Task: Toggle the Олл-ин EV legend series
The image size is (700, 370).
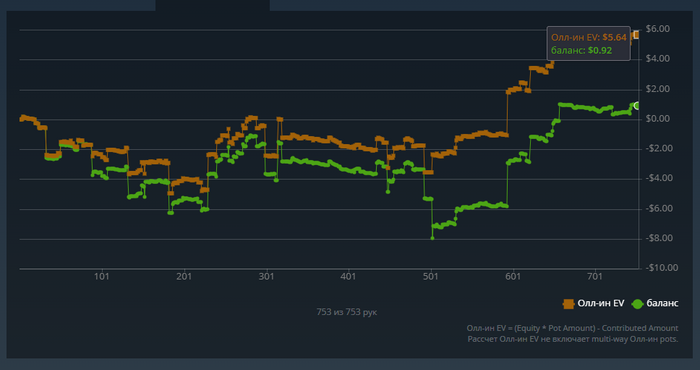Action: pyautogui.click(x=594, y=303)
